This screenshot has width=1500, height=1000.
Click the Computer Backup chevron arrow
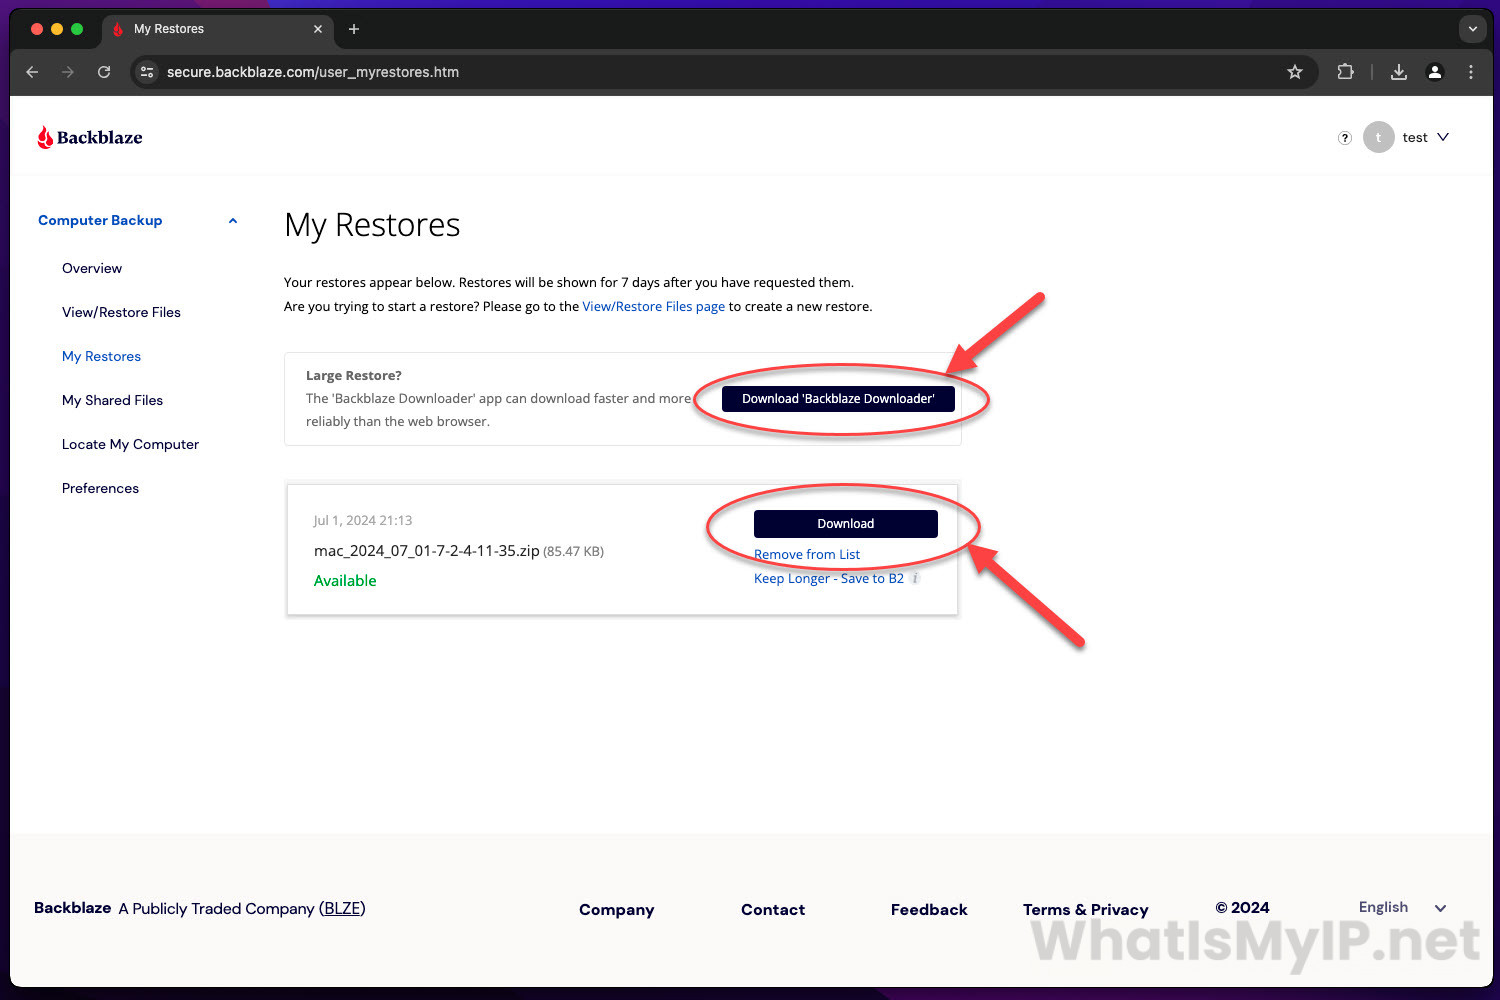coord(233,221)
